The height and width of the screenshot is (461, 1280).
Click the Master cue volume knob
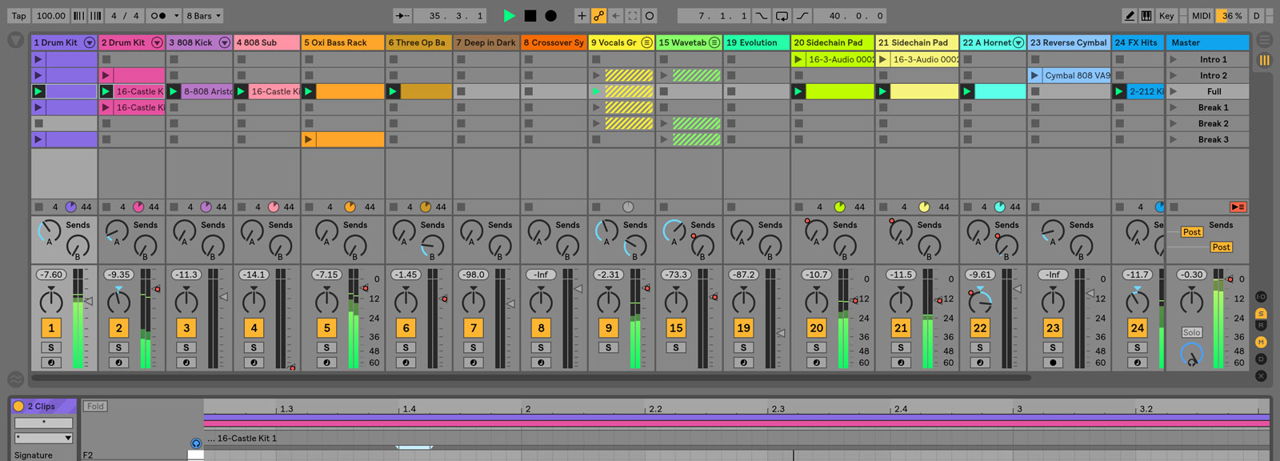click(x=1191, y=353)
